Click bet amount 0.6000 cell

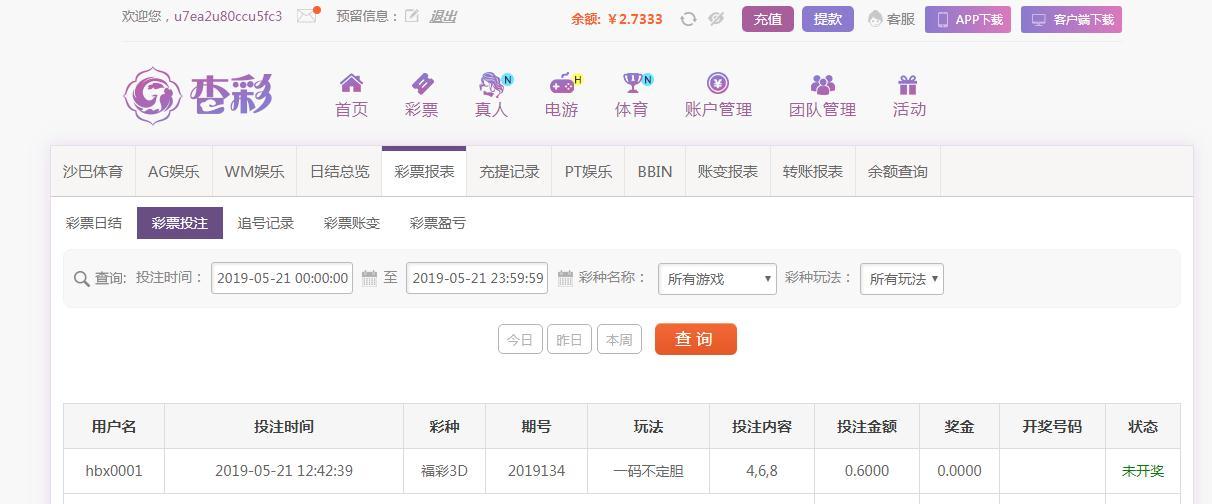[867, 470]
